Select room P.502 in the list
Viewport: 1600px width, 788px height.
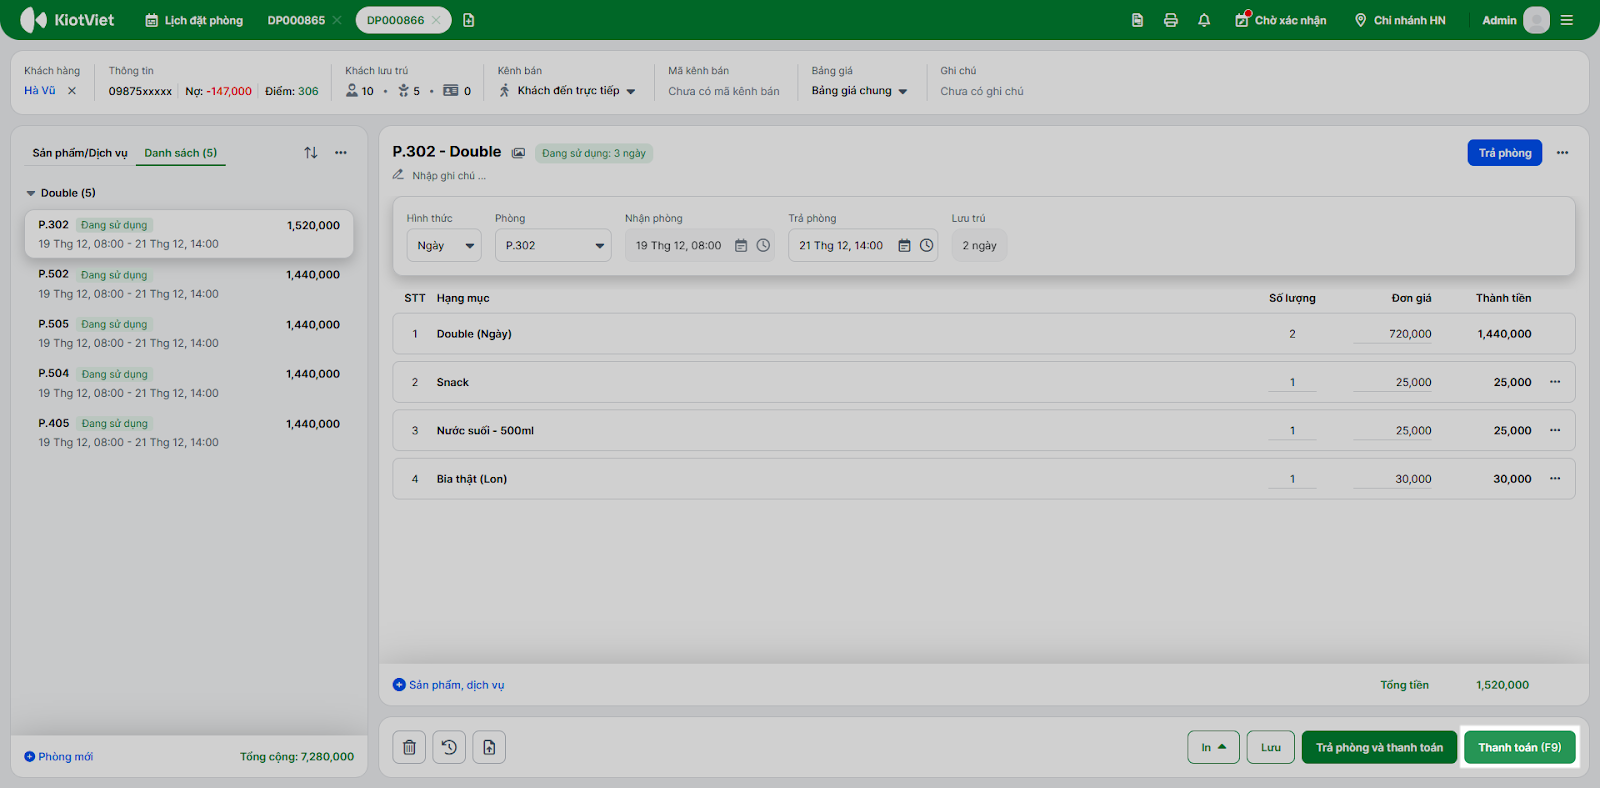pyautogui.click(x=189, y=284)
